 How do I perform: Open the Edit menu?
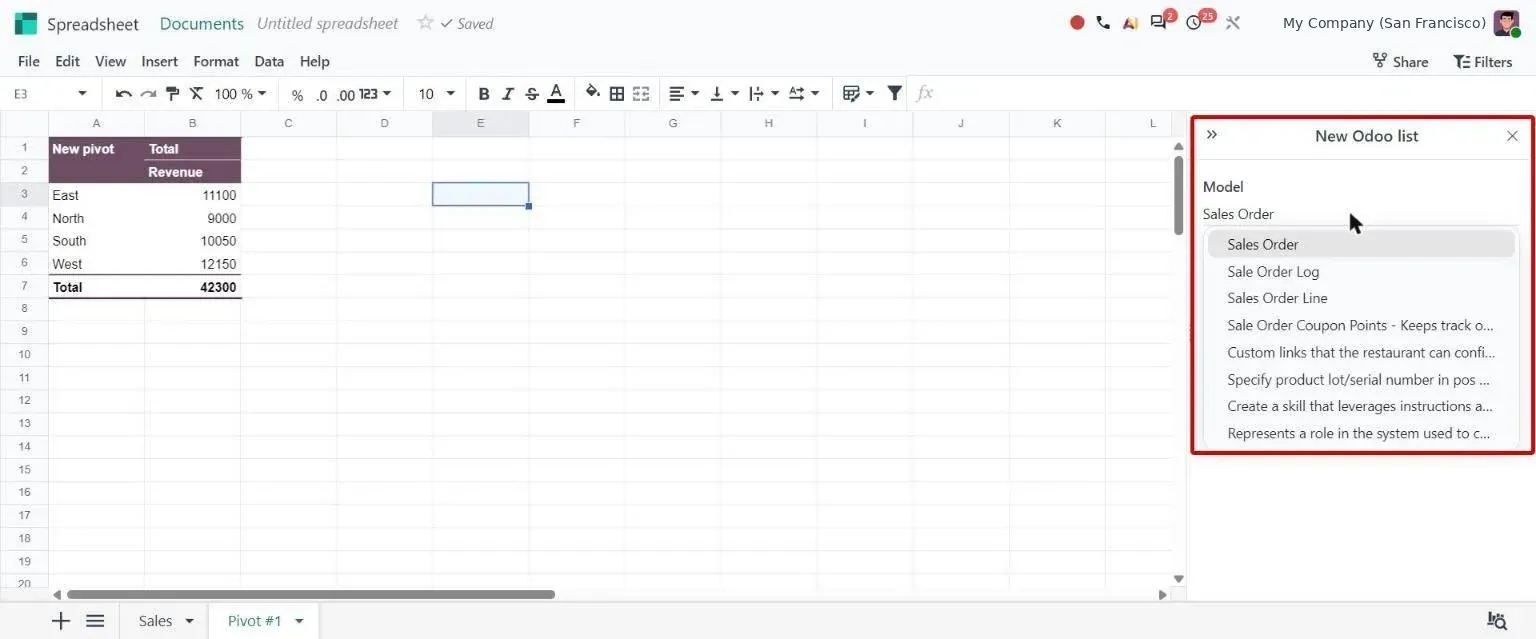(x=67, y=61)
